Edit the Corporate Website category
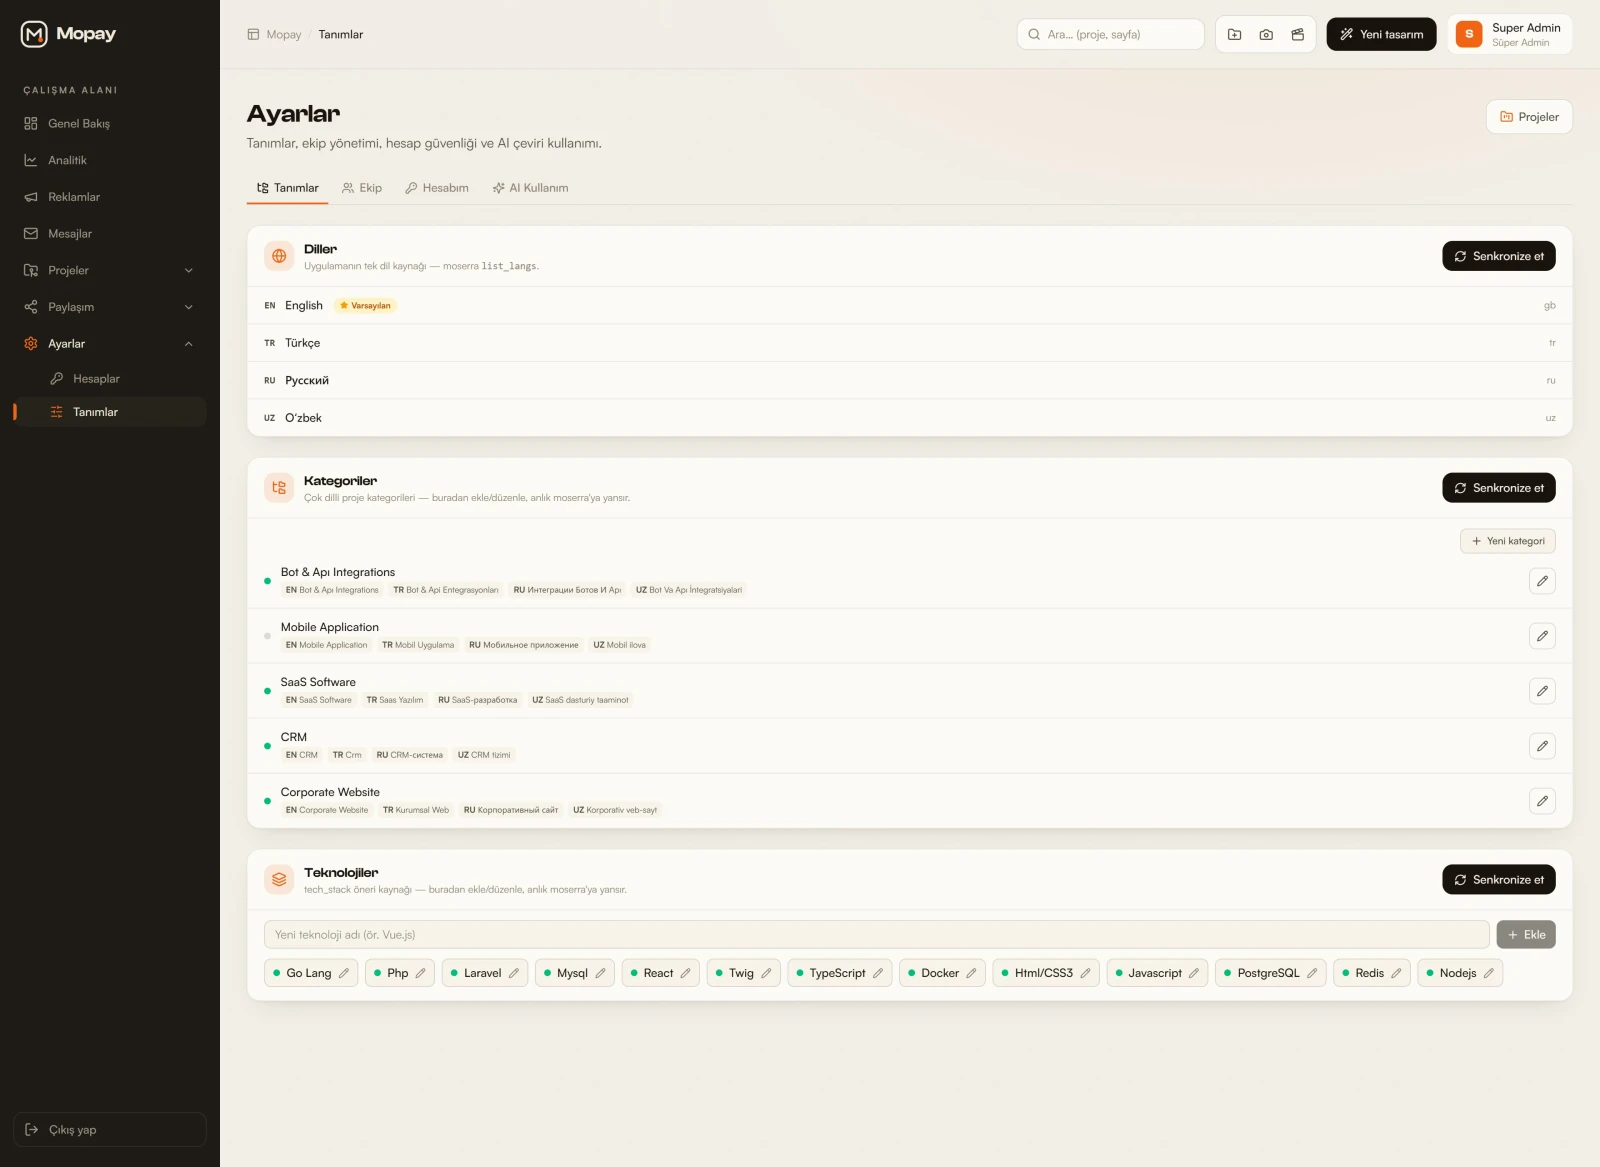This screenshot has width=1600, height=1167. 1542,801
